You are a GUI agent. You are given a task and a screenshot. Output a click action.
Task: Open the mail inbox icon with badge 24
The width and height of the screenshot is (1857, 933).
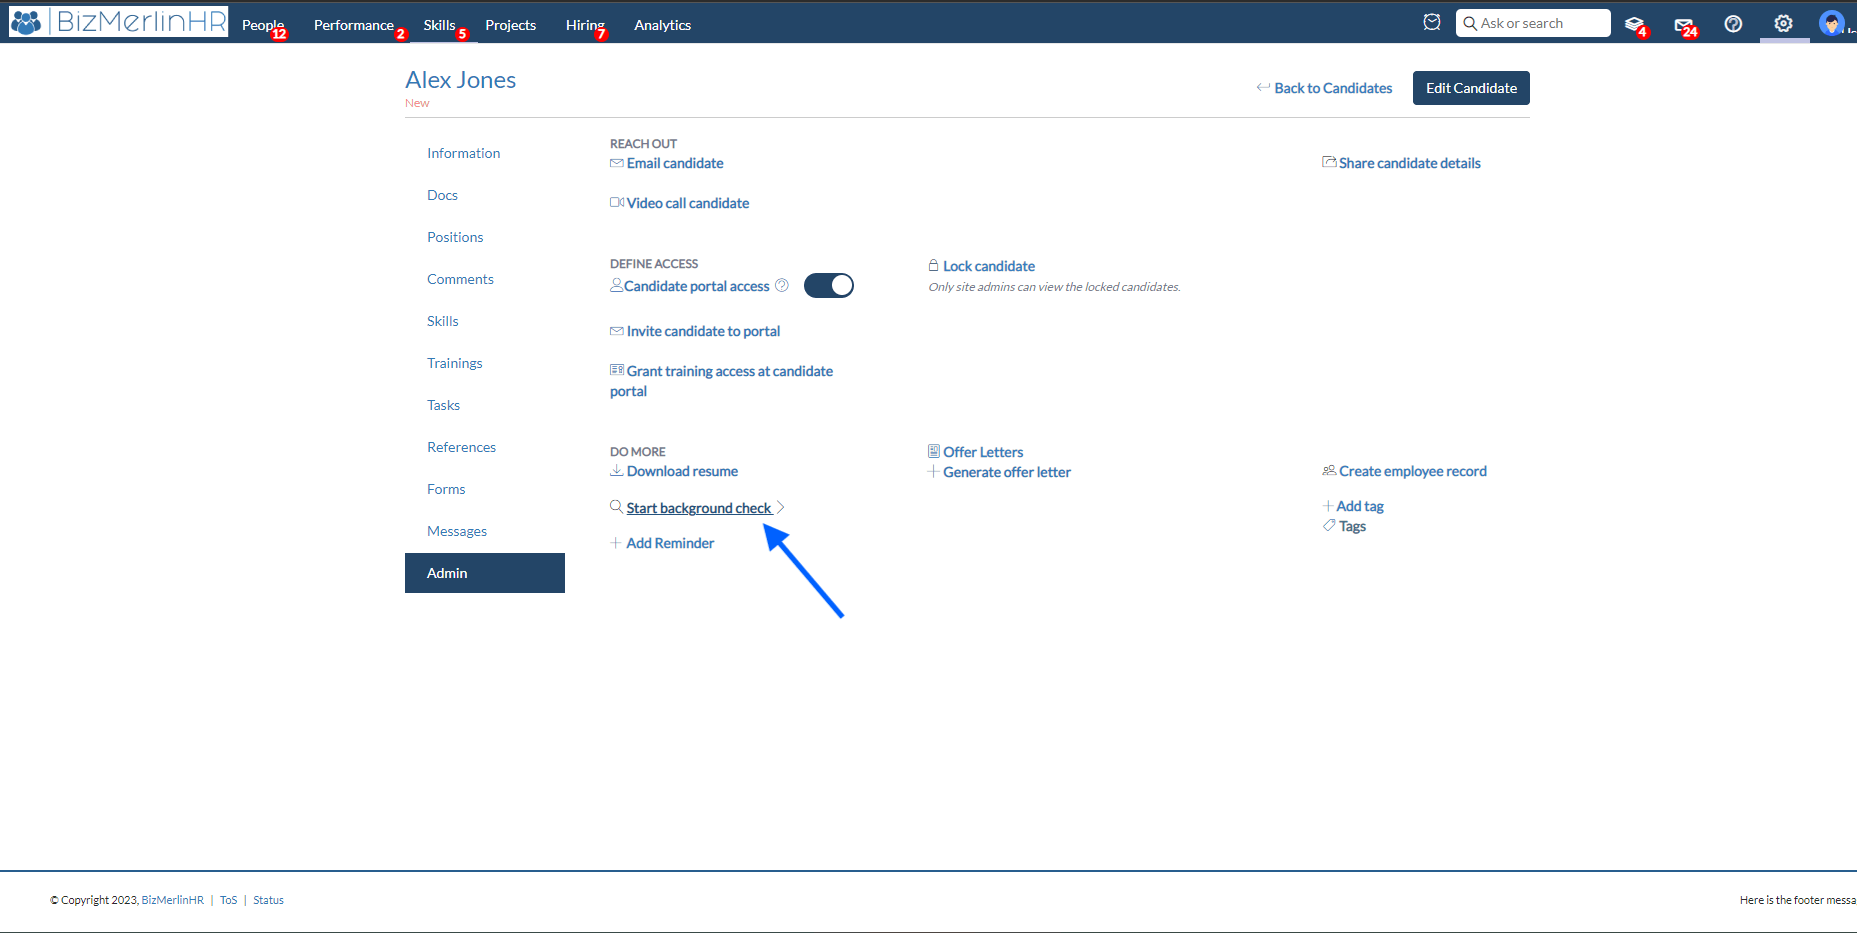click(1685, 24)
